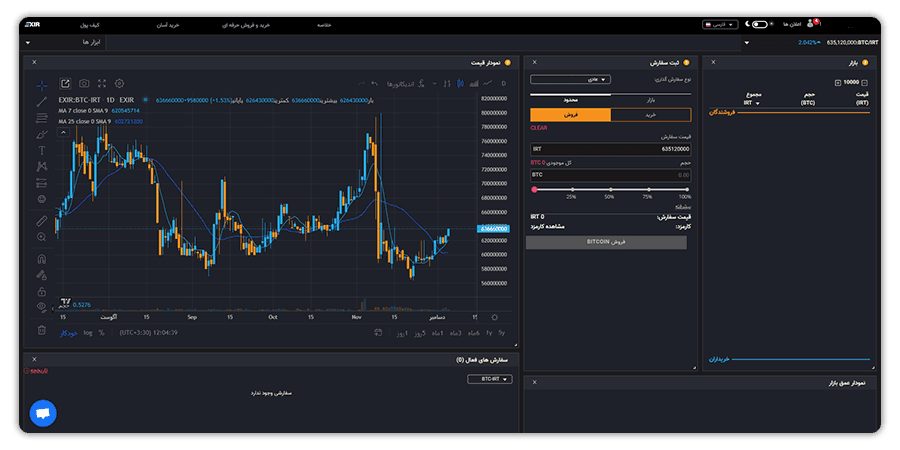Screen dimensions: 900x450
Task: Open the language selector dropdown
Action: pos(720,25)
